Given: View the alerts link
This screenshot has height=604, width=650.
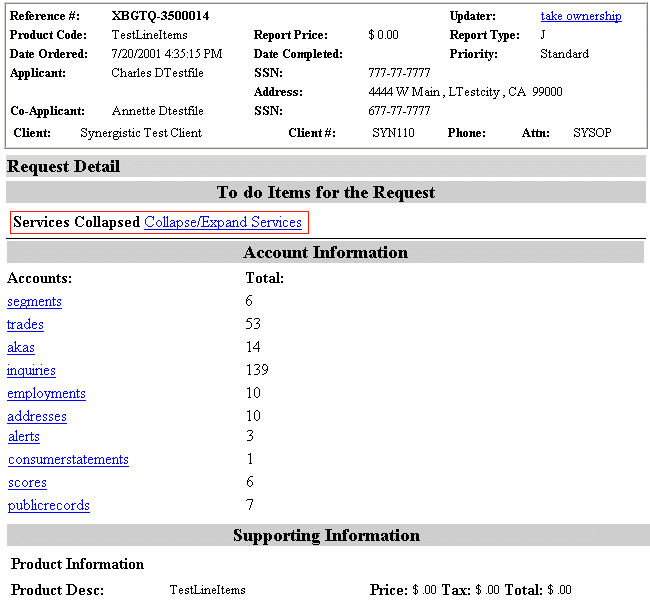Looking at the screenshot, I should pyautogui.click(x=24, y=436).
